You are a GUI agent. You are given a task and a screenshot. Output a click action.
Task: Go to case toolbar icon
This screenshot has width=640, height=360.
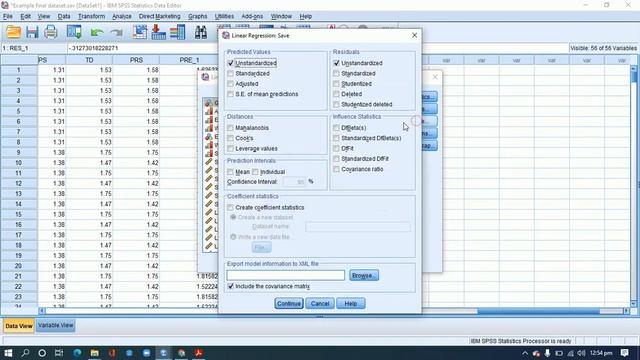point(140,32)
